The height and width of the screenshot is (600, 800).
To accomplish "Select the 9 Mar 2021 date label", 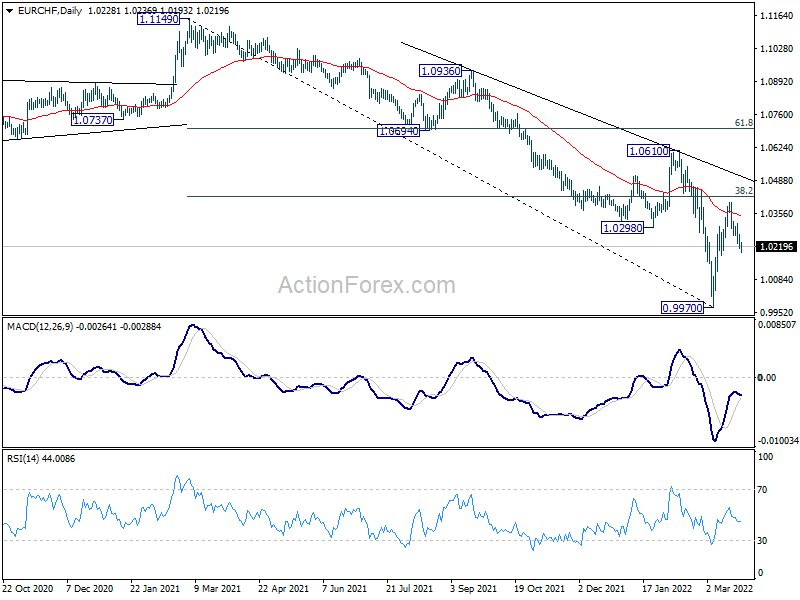I will coord(217,589).
